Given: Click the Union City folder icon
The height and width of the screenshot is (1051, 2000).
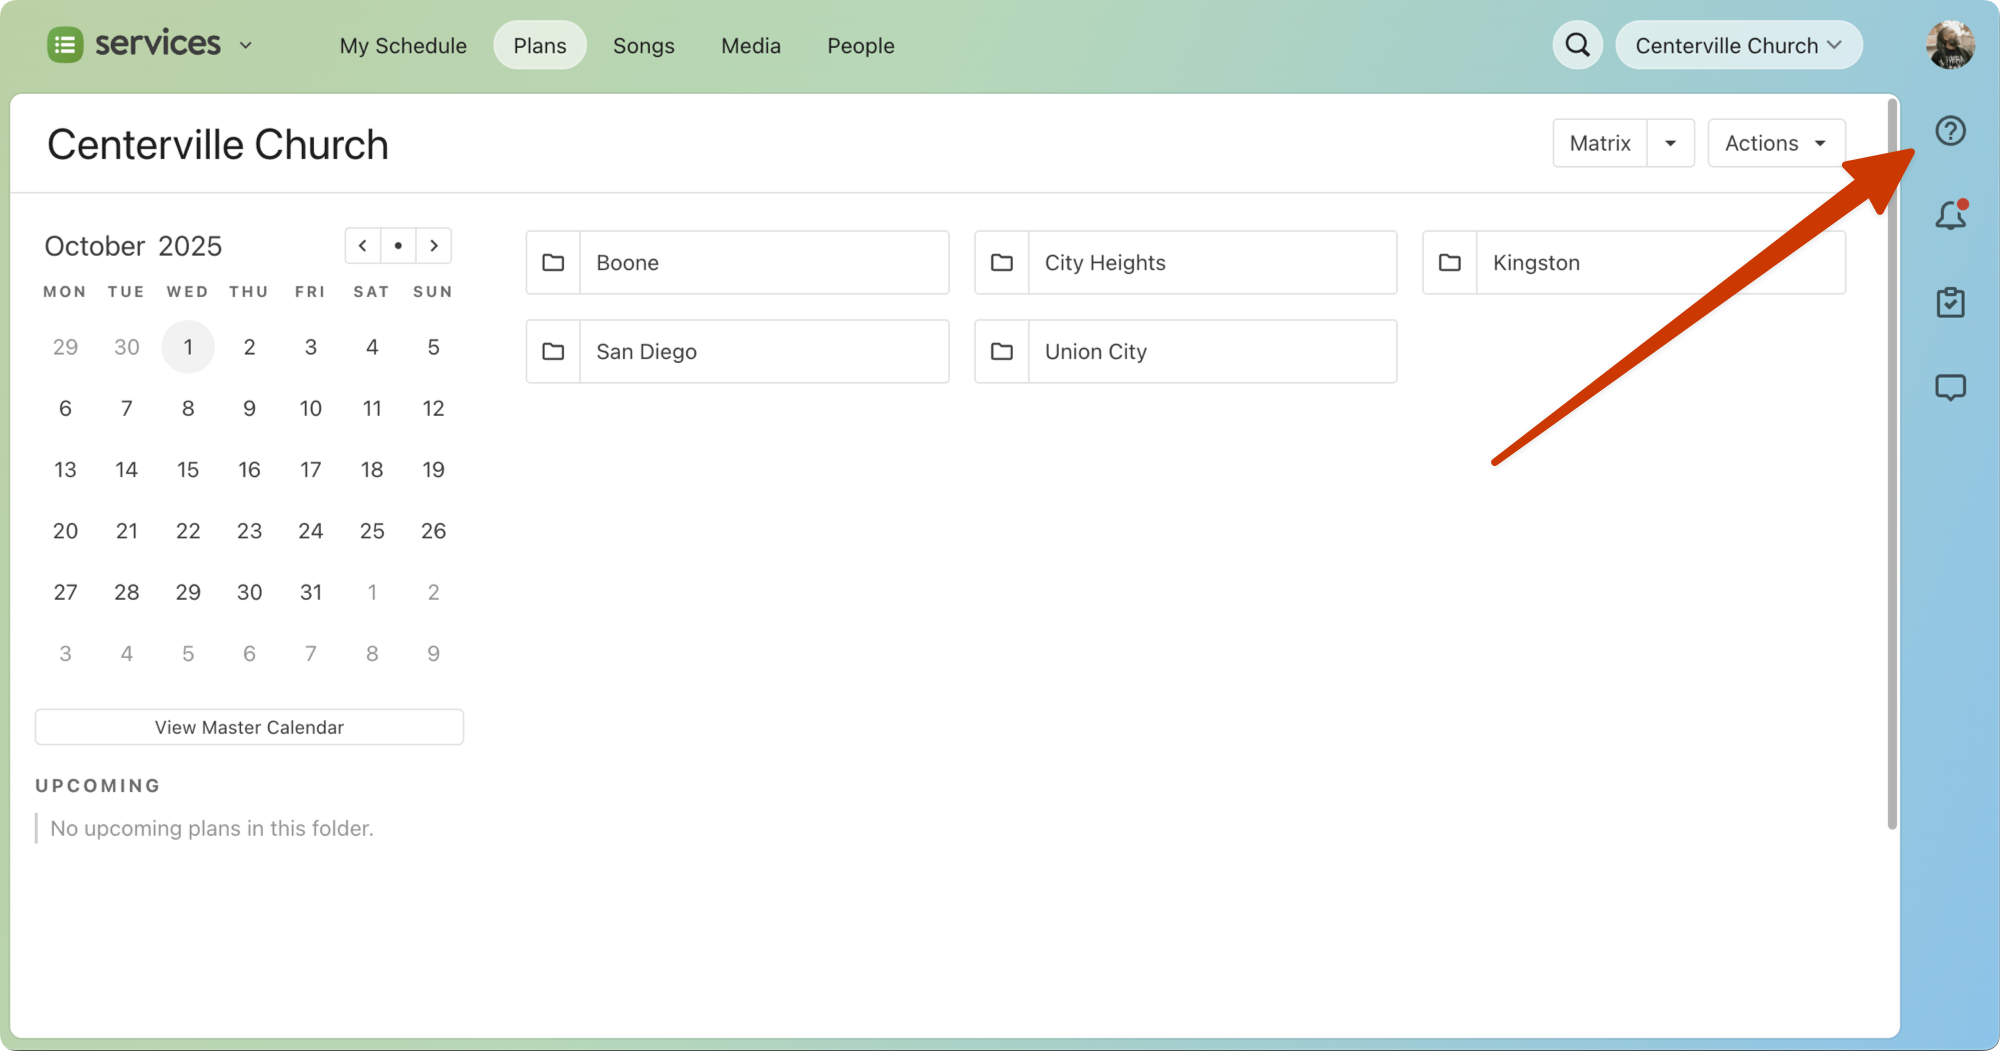Looking at the screenshot, I should click(1001, 352).
